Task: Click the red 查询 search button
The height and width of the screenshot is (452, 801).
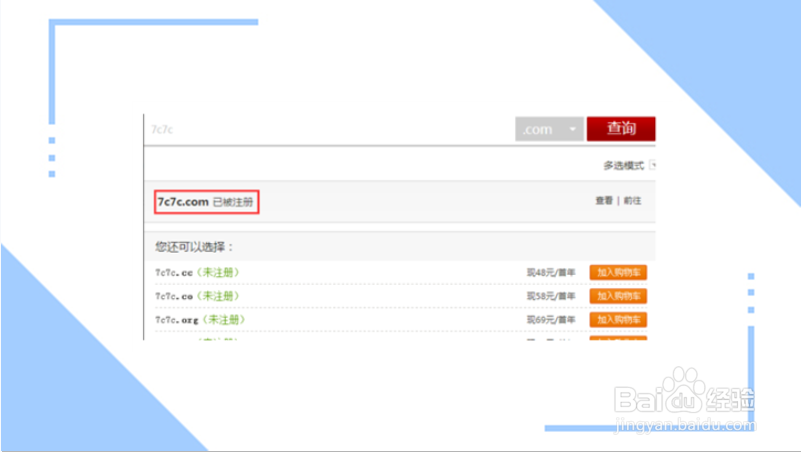Action: point(621,129)
